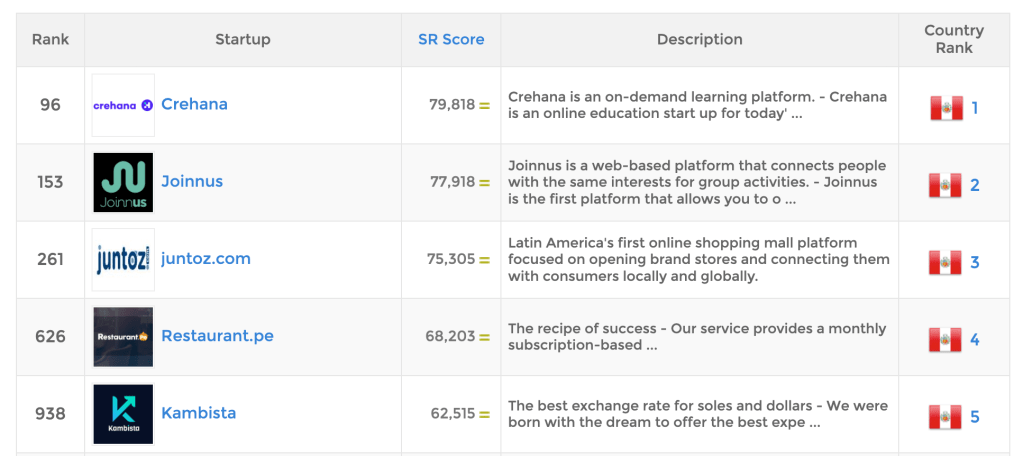
Task: Open the juntoz.com startup link
Action: (x=206, y=259)
